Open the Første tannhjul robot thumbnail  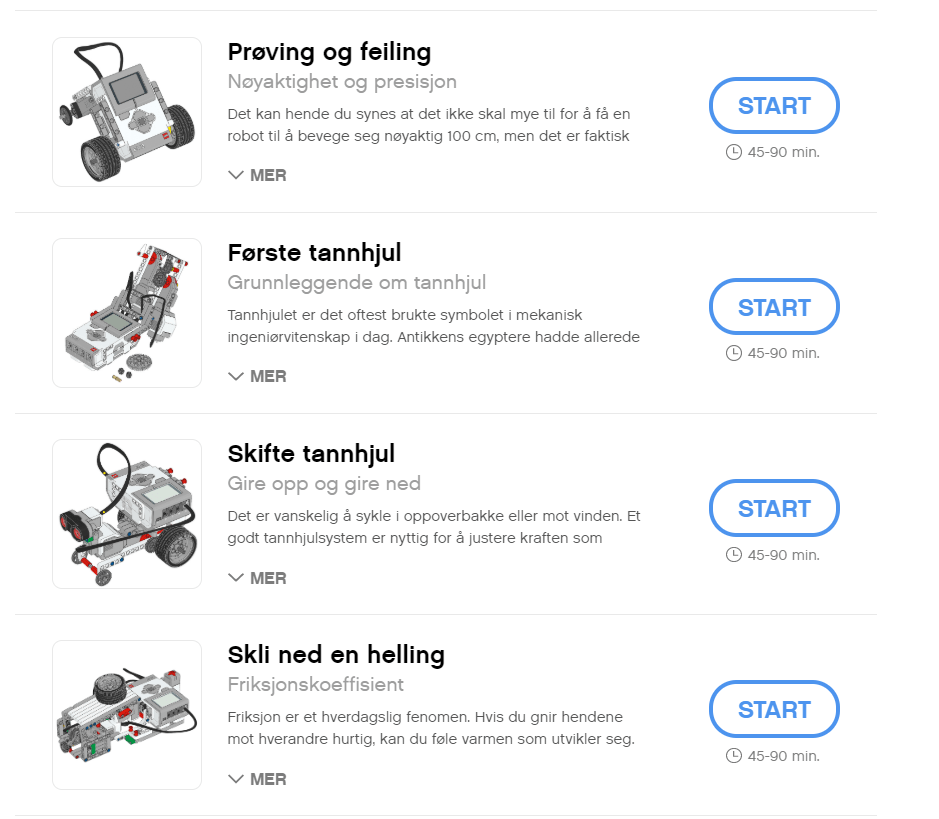127,313
